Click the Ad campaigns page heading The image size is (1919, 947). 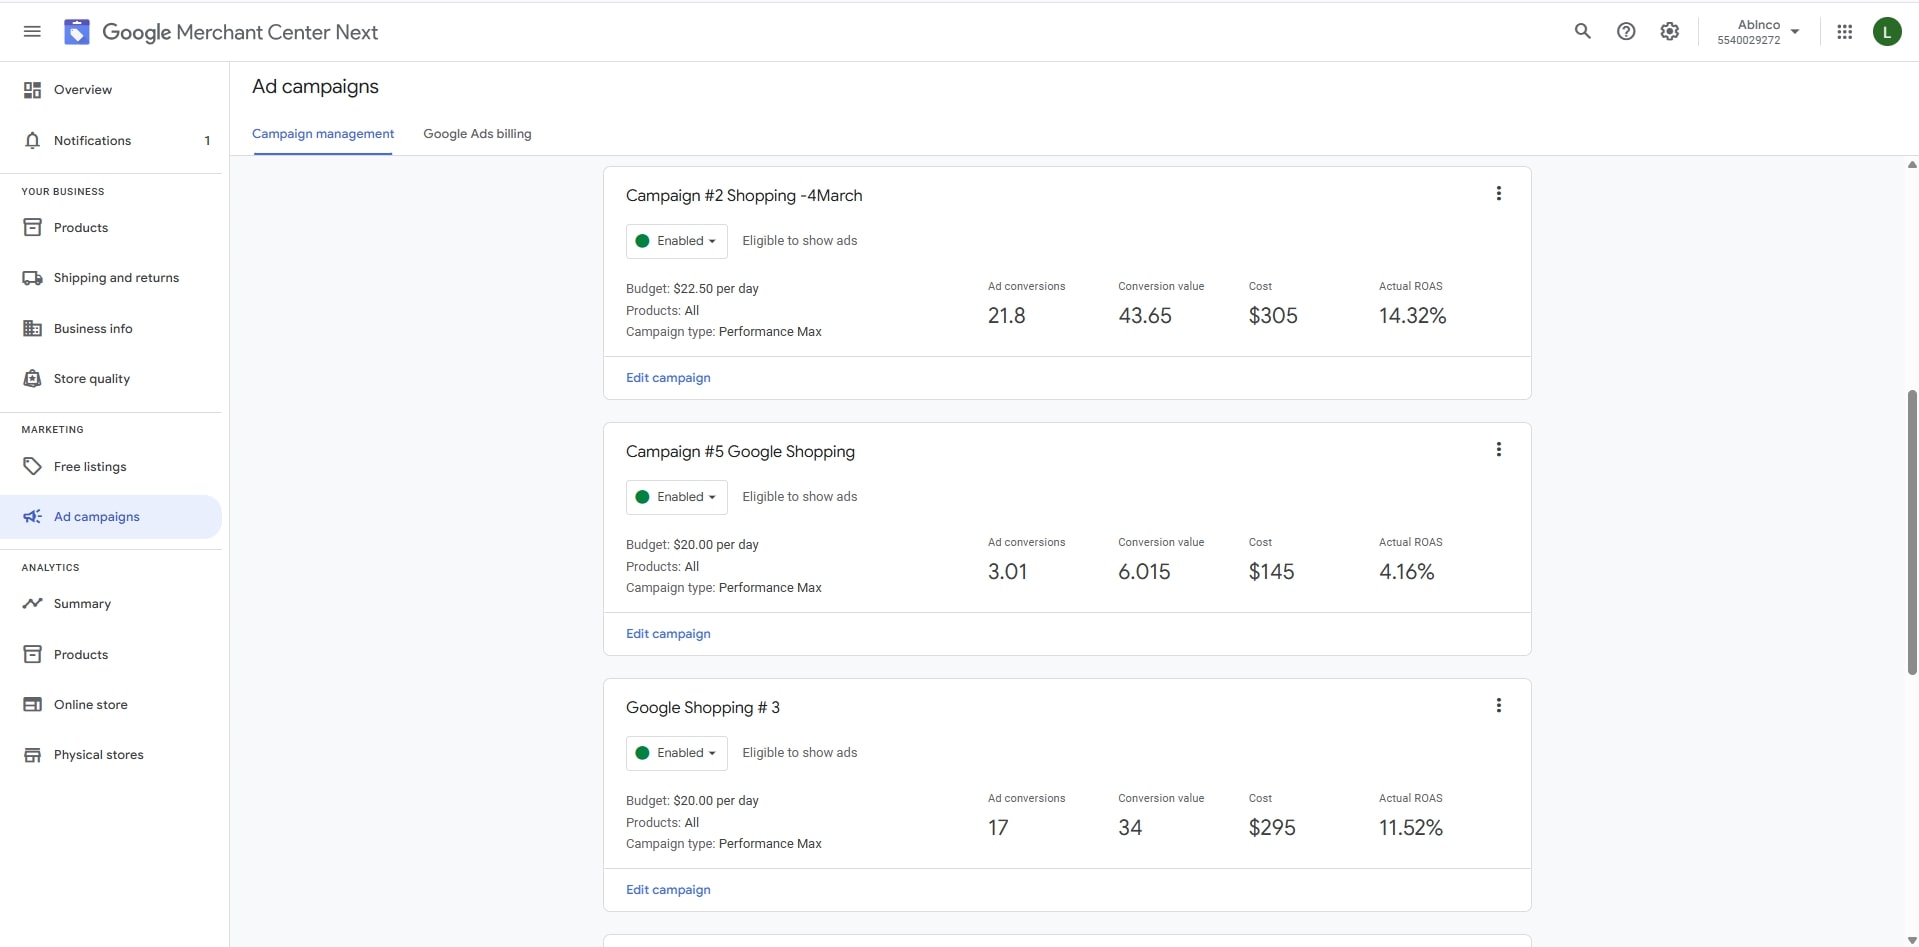315,87
